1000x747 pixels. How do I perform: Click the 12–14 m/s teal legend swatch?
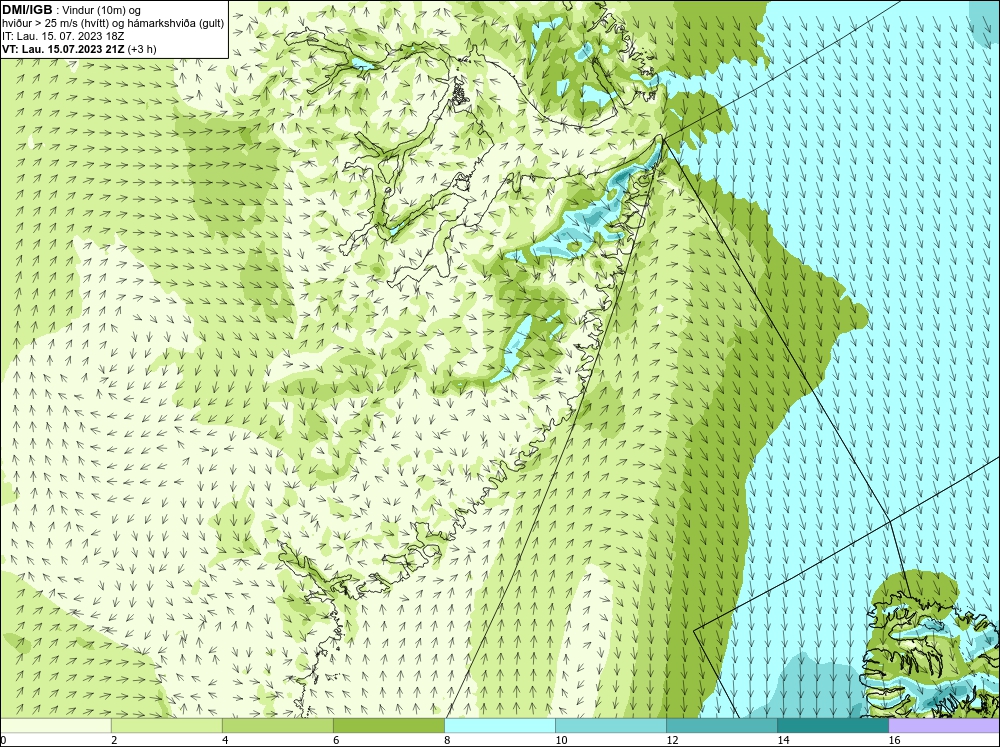click(722, 725)
